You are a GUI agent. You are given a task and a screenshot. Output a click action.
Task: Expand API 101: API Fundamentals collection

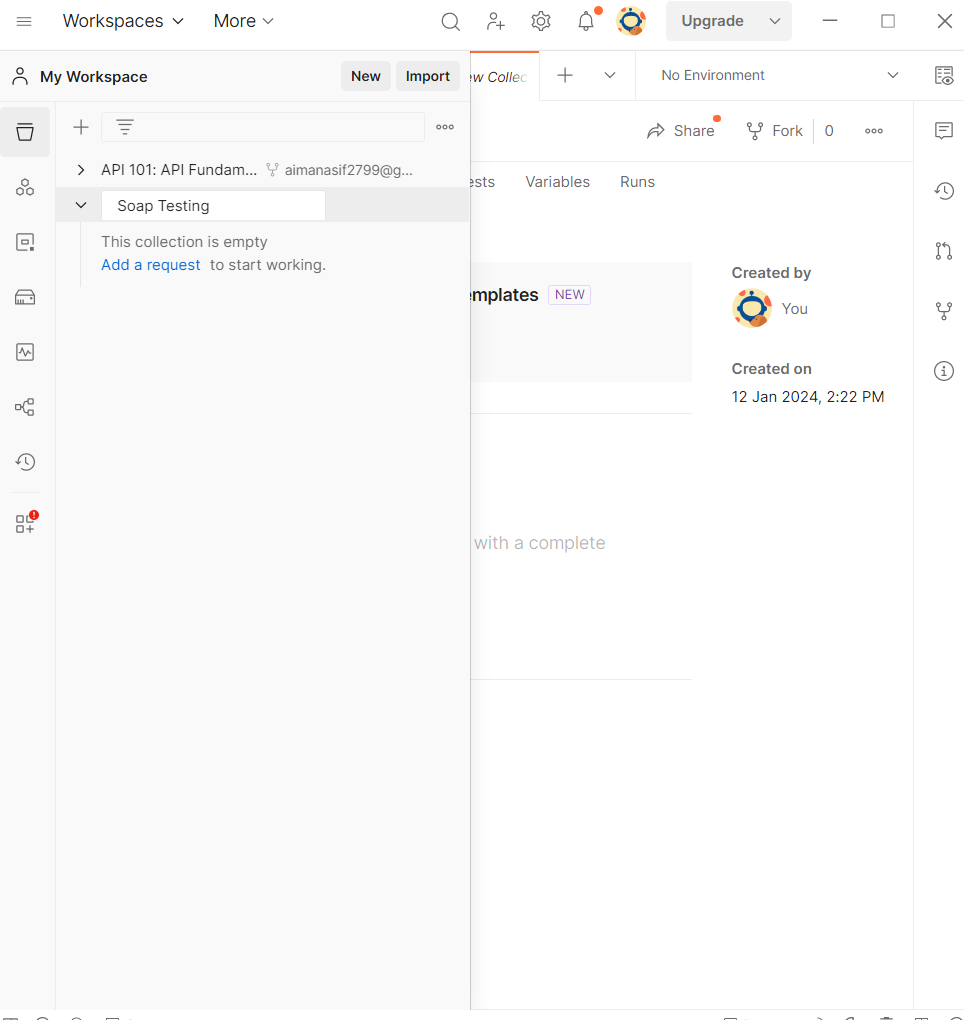[x=81, y=170]
